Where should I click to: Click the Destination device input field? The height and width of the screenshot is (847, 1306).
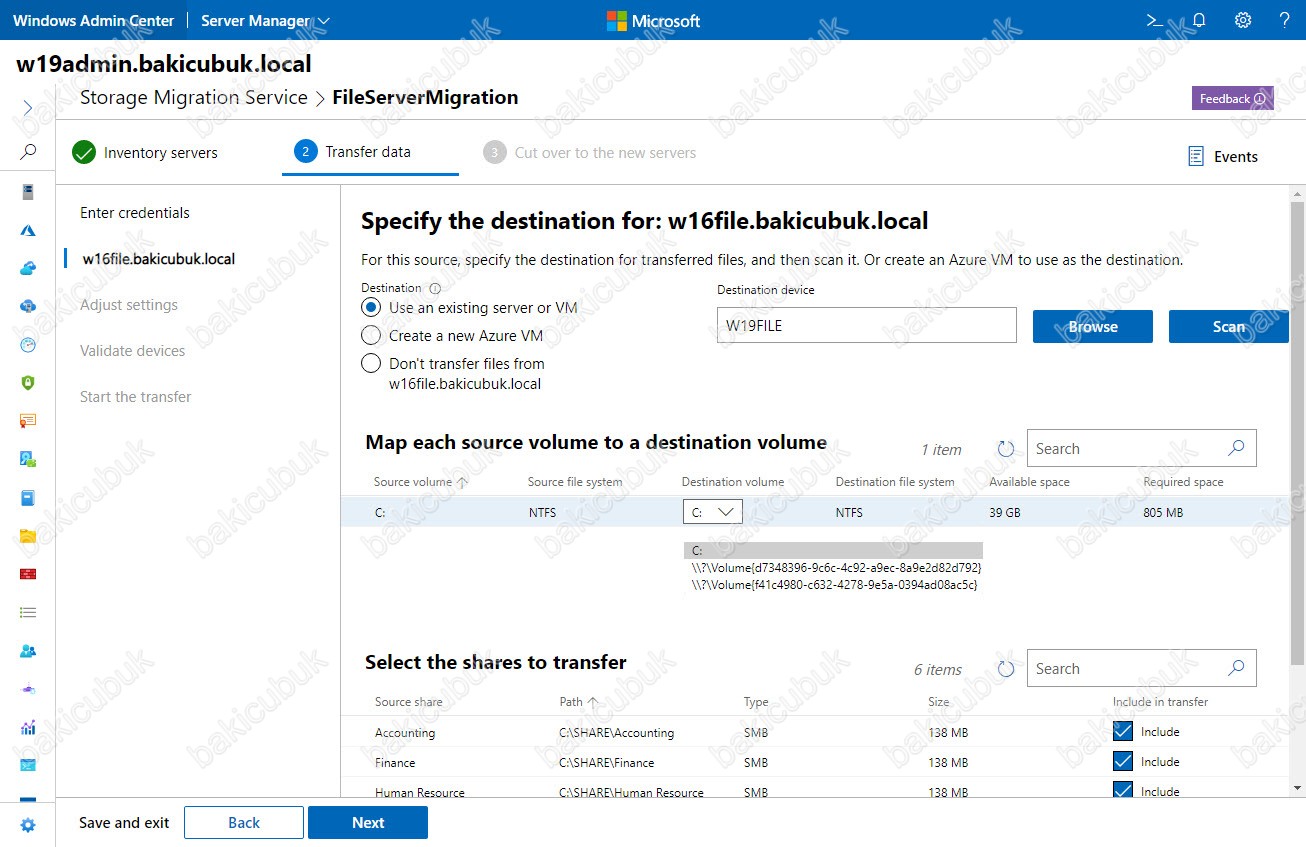coord(867,326)
